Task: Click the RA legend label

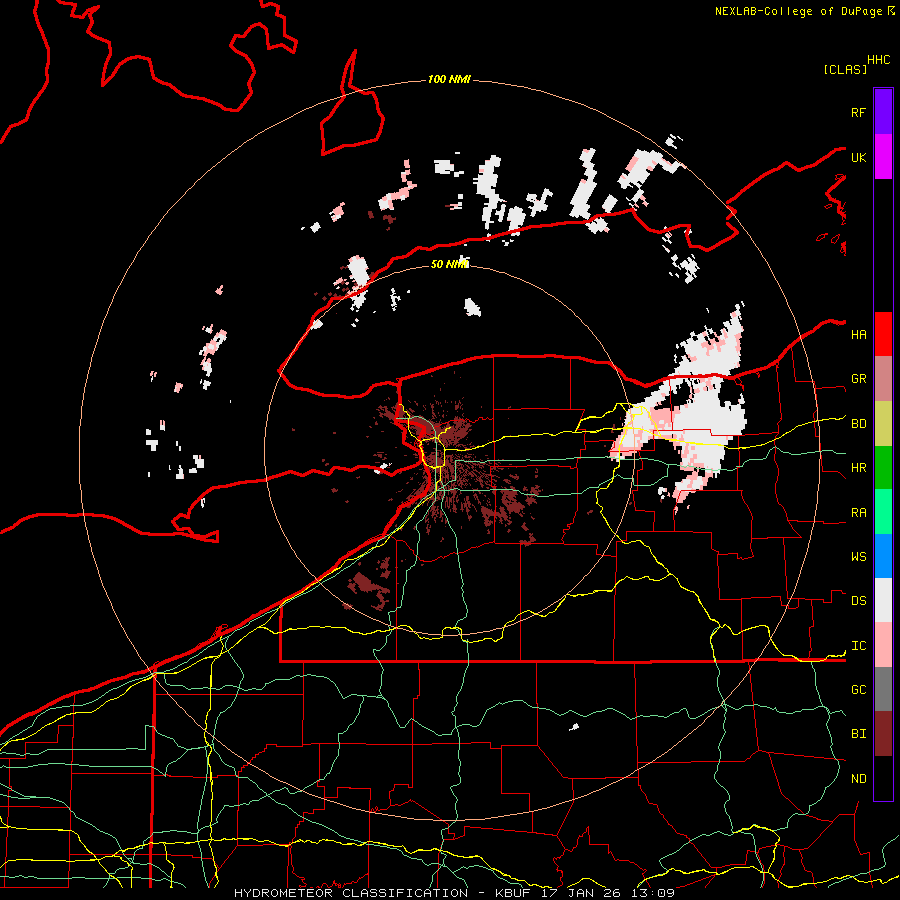Action: [858, 513]
